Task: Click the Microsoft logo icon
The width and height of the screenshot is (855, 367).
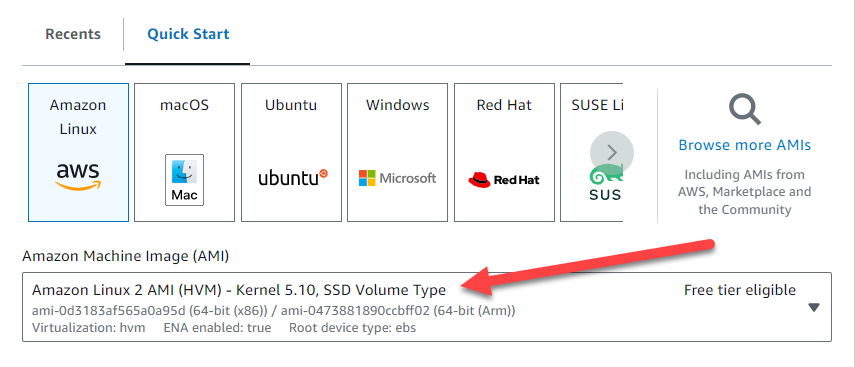Action: pyautogui.click(x=398, y=178)
